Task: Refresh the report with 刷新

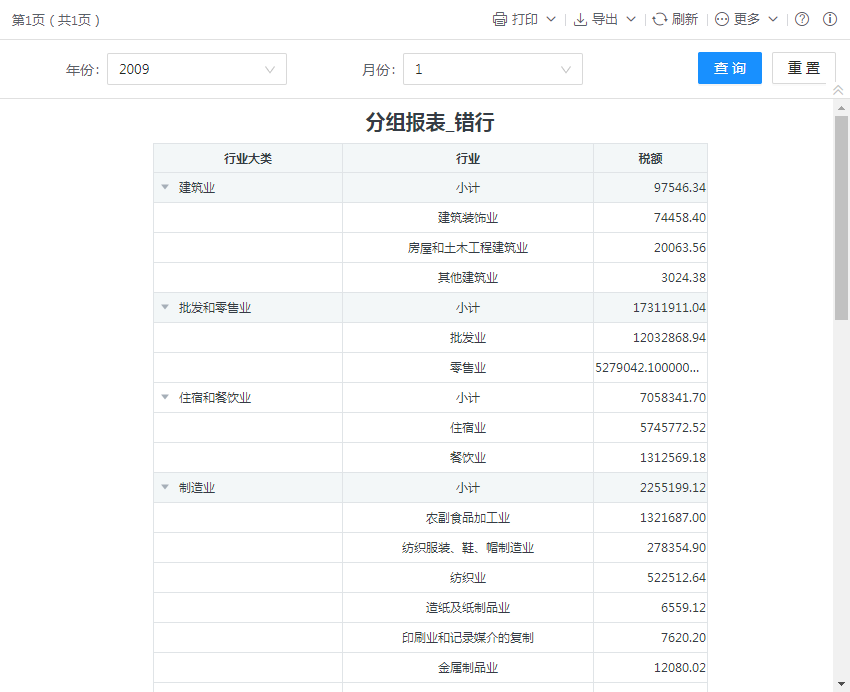Action: (x=660, y=20)
